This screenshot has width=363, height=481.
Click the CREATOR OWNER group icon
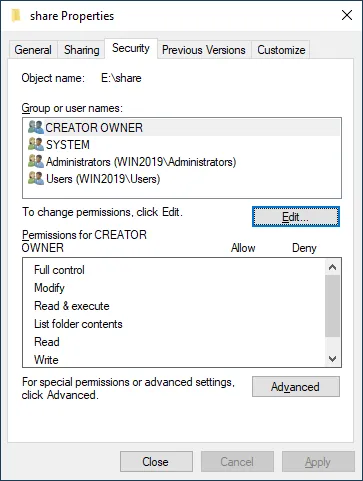(x=36, y=127)
